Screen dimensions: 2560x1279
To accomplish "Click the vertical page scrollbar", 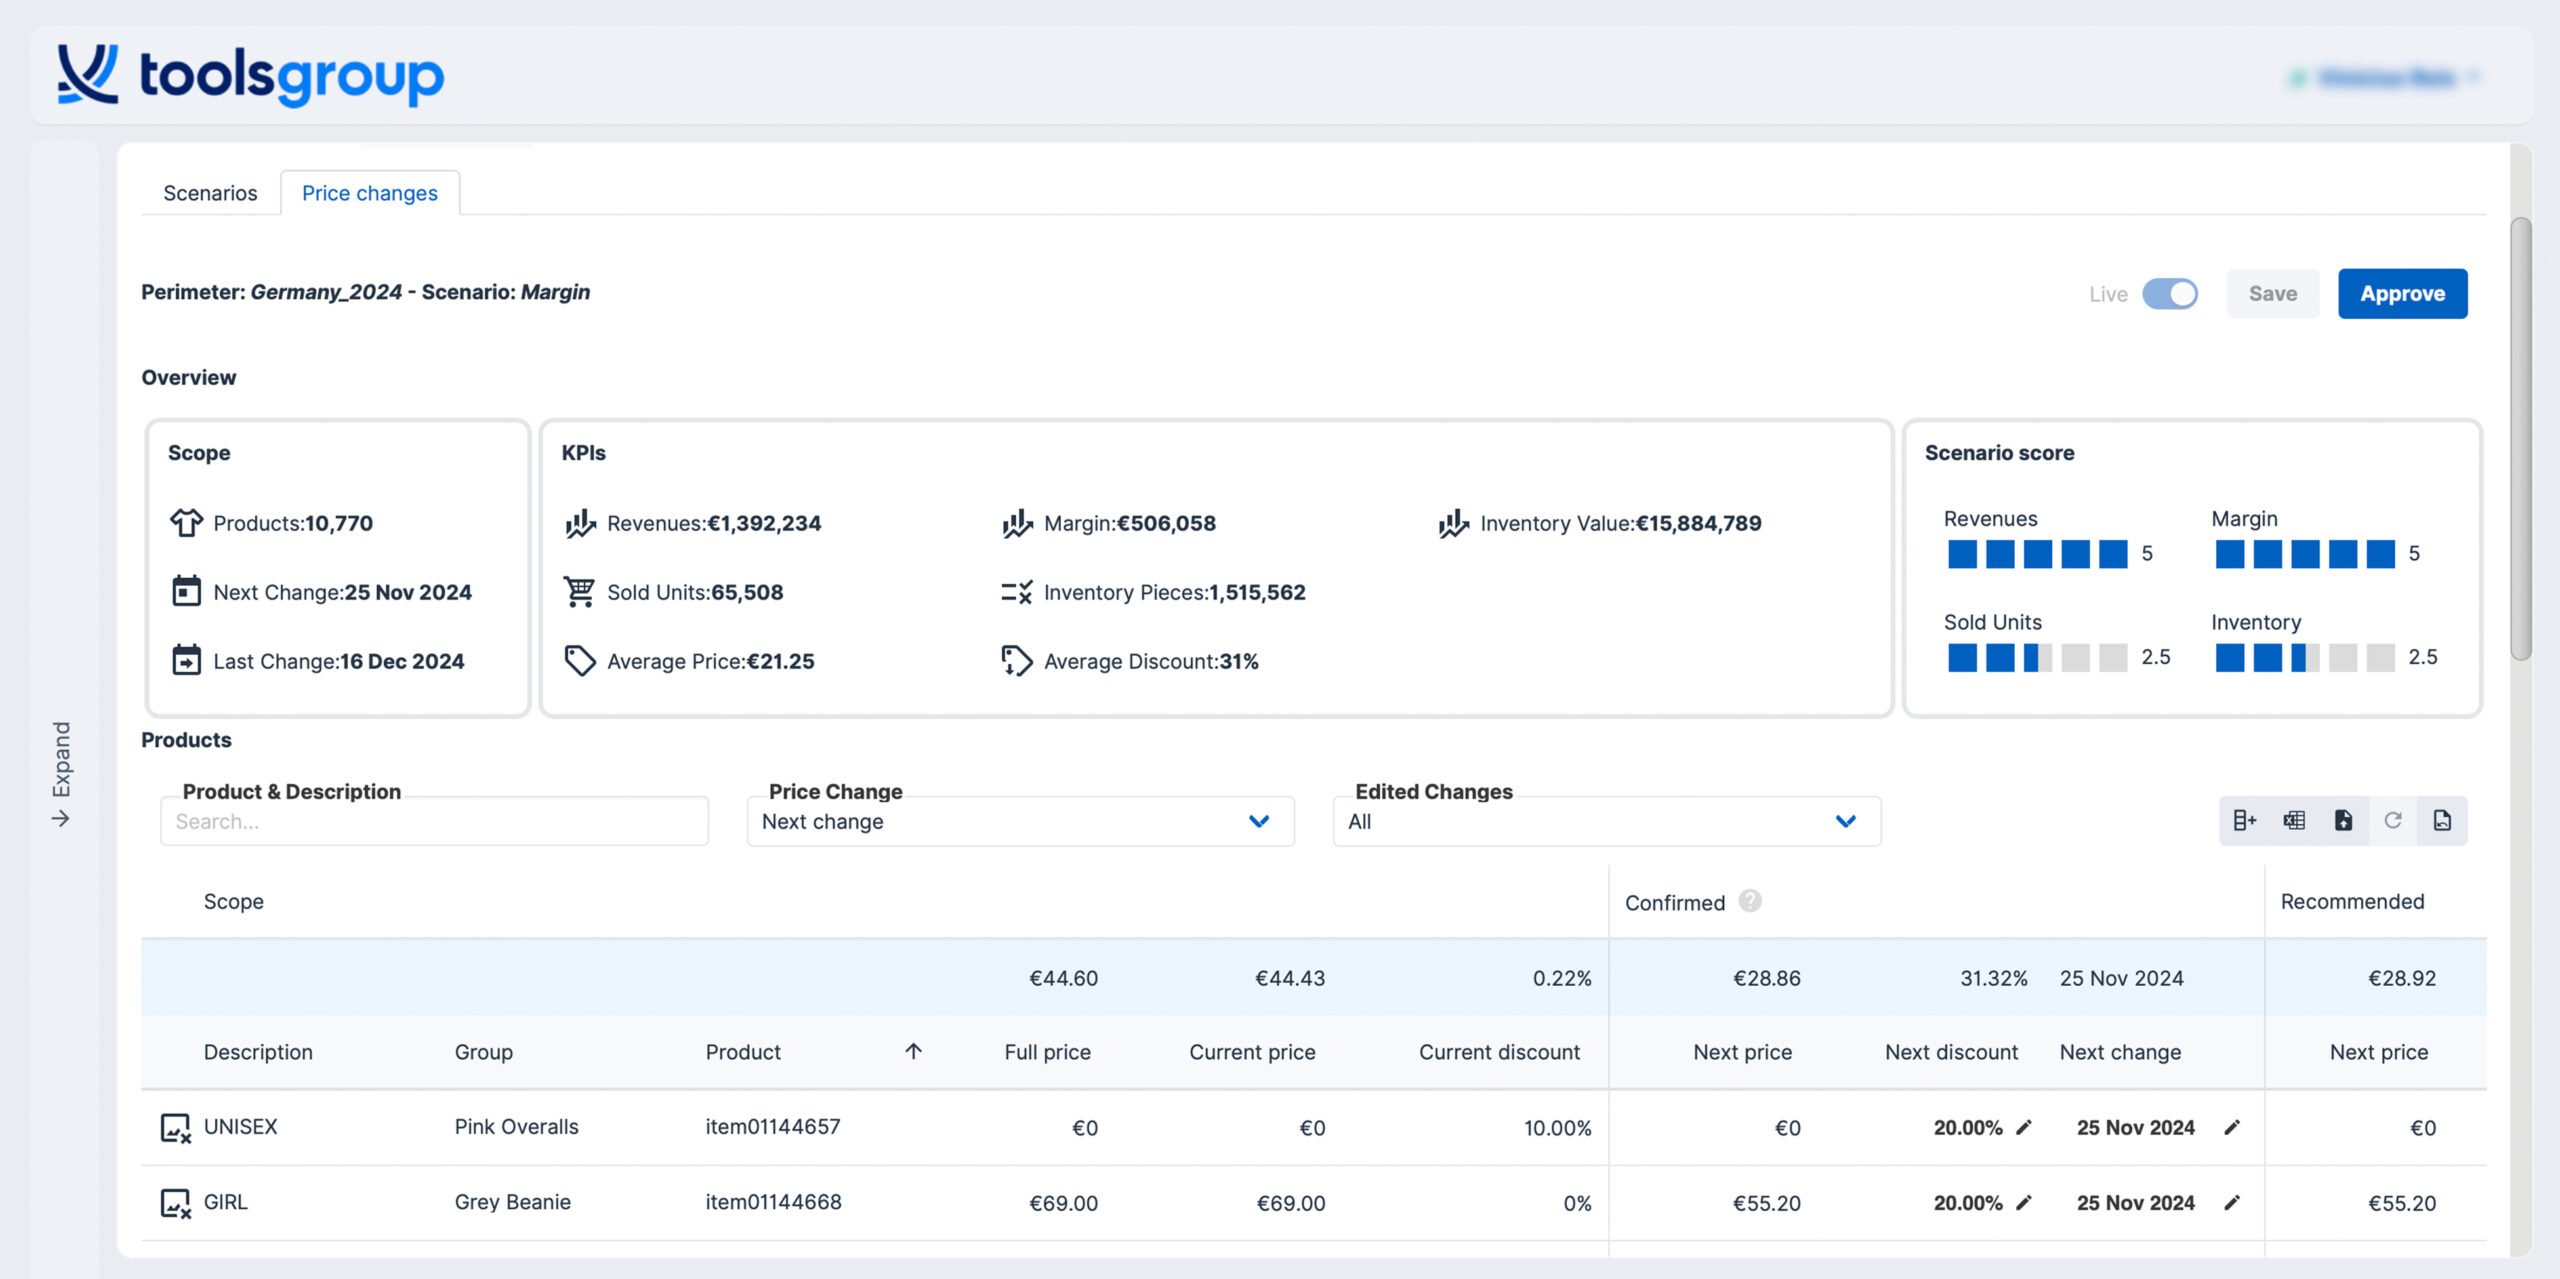I will point(2520,438).
